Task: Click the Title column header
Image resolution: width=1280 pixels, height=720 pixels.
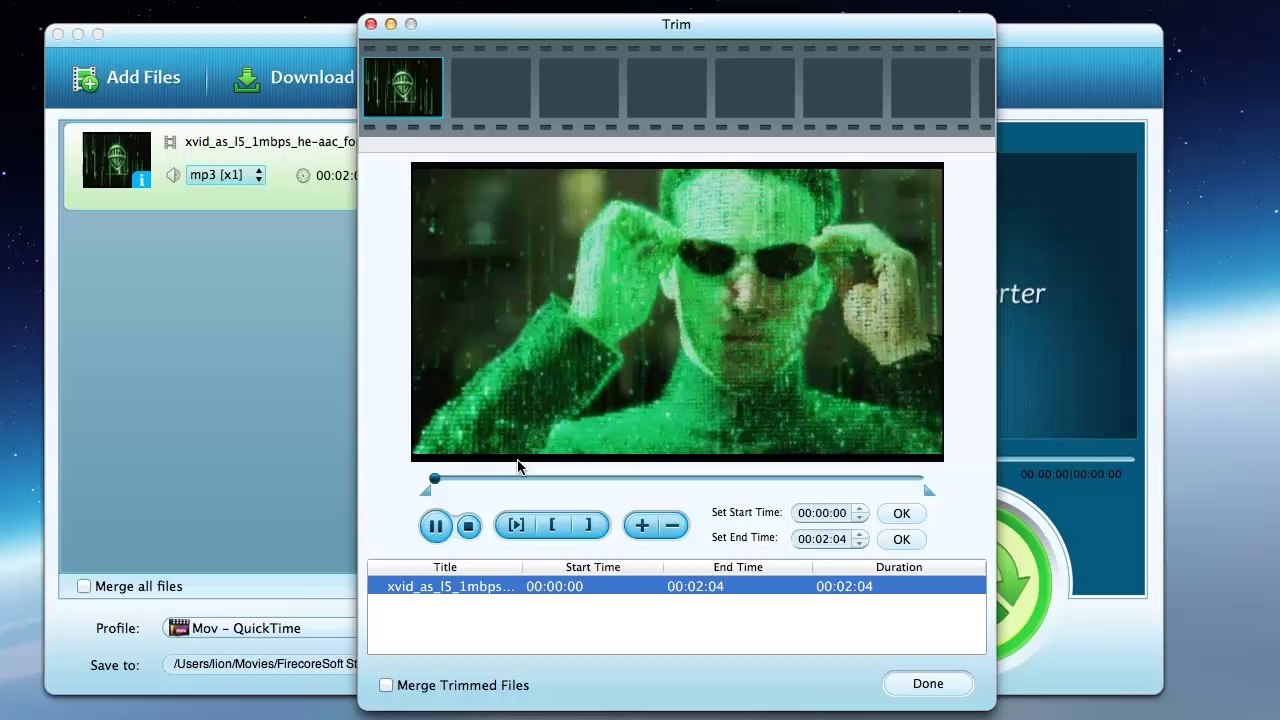Action: pyautogui.click(x=445, y=567)
